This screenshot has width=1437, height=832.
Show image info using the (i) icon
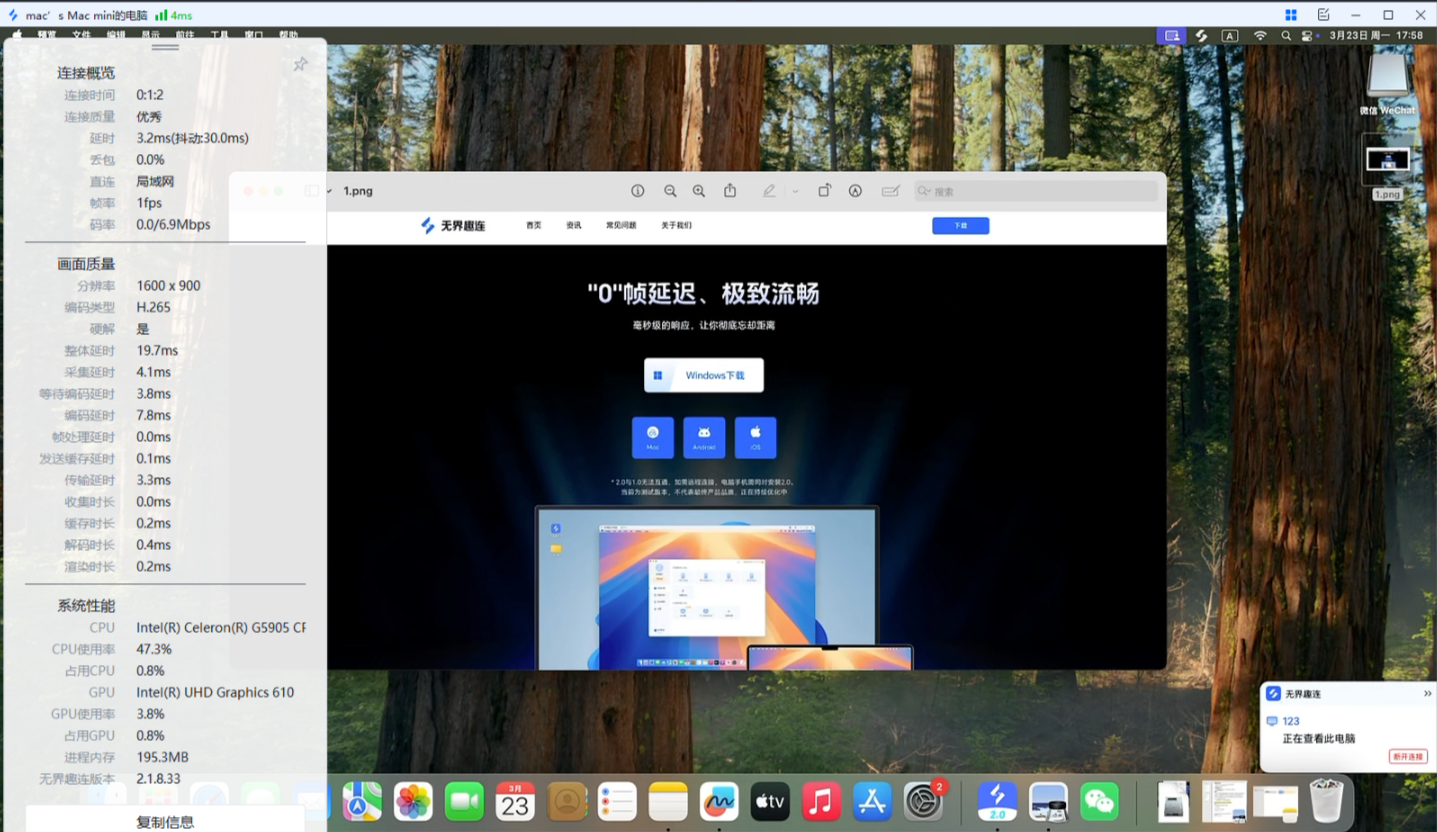pyautogui.click(x=638, y=190)
